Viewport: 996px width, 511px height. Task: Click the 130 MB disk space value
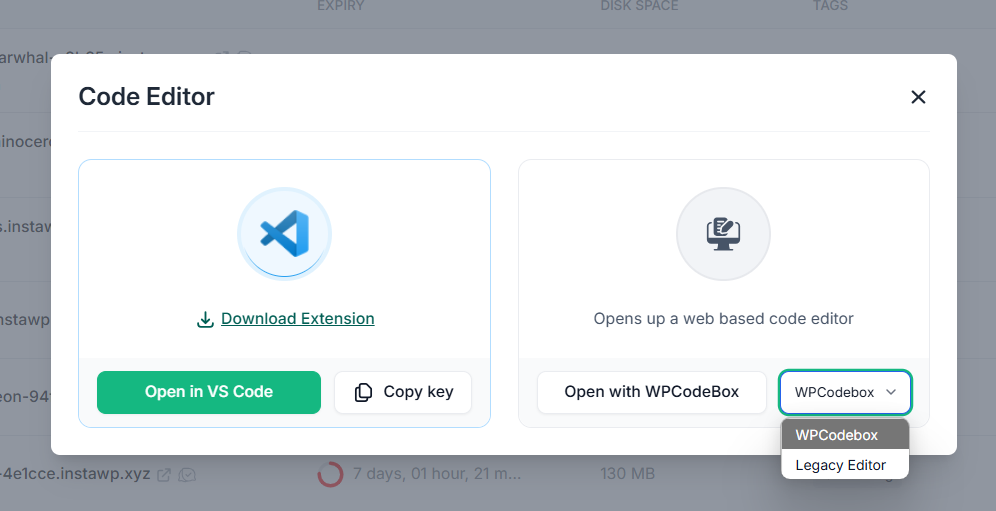pyautogui.click(x=628, y=474)
